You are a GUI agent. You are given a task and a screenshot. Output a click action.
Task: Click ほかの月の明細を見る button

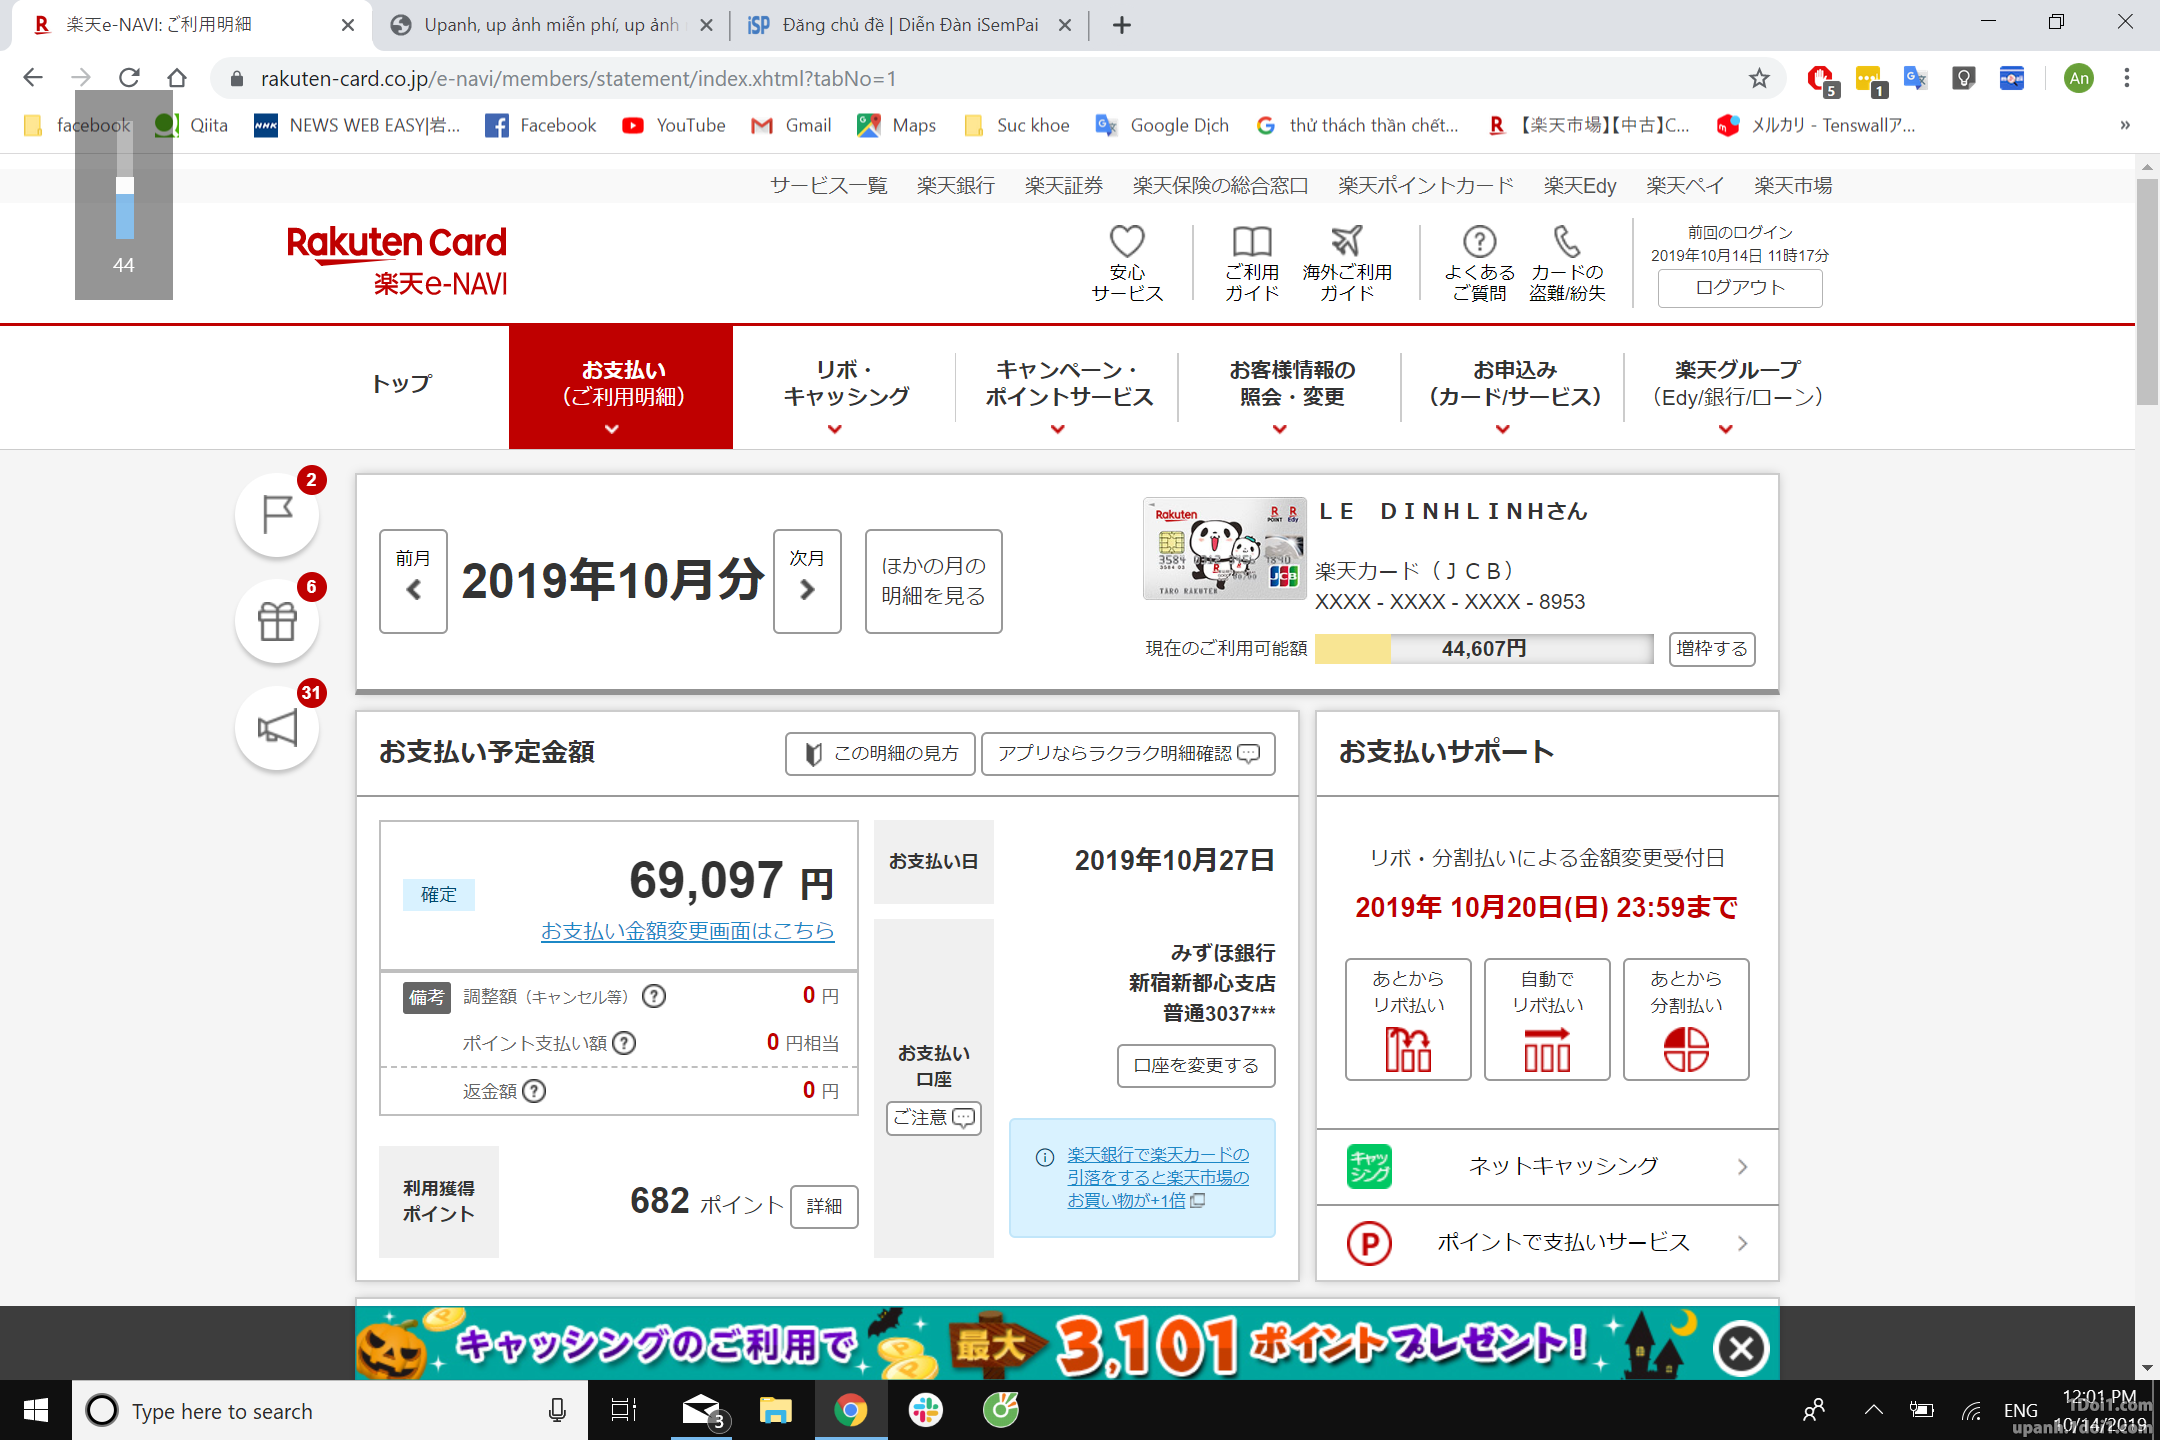click(x=934, y=581)
